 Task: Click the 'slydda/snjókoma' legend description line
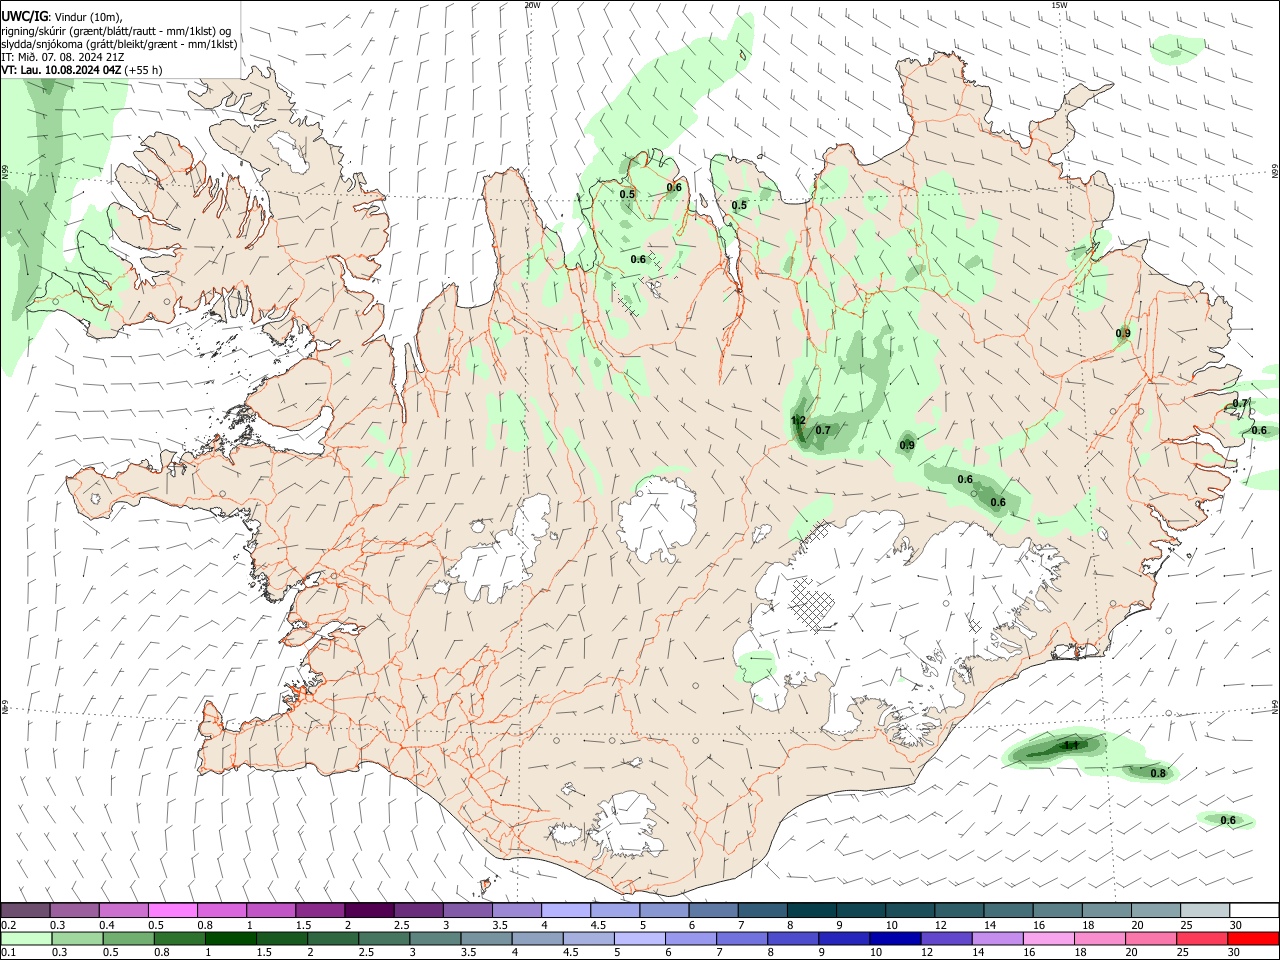(x=119, y=44)
